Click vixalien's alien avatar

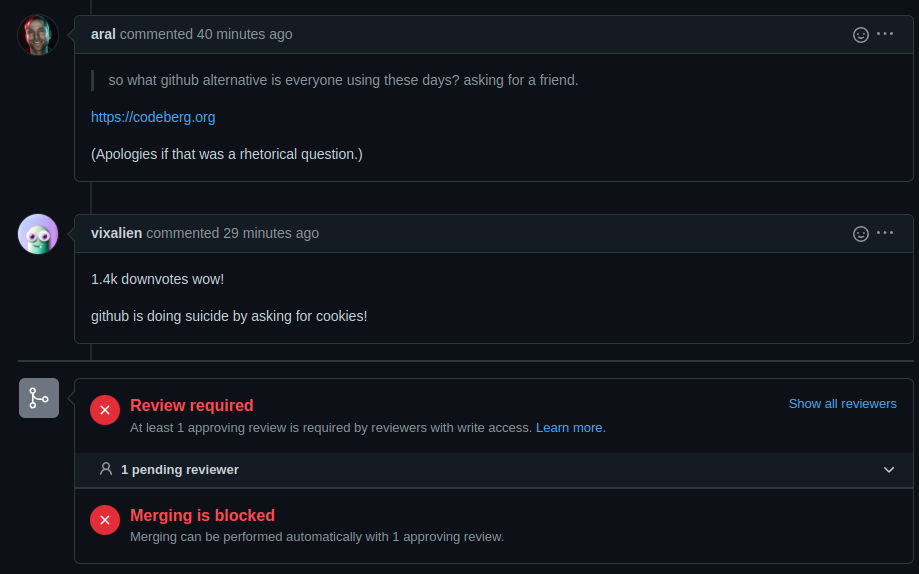(x=38, y=234)
